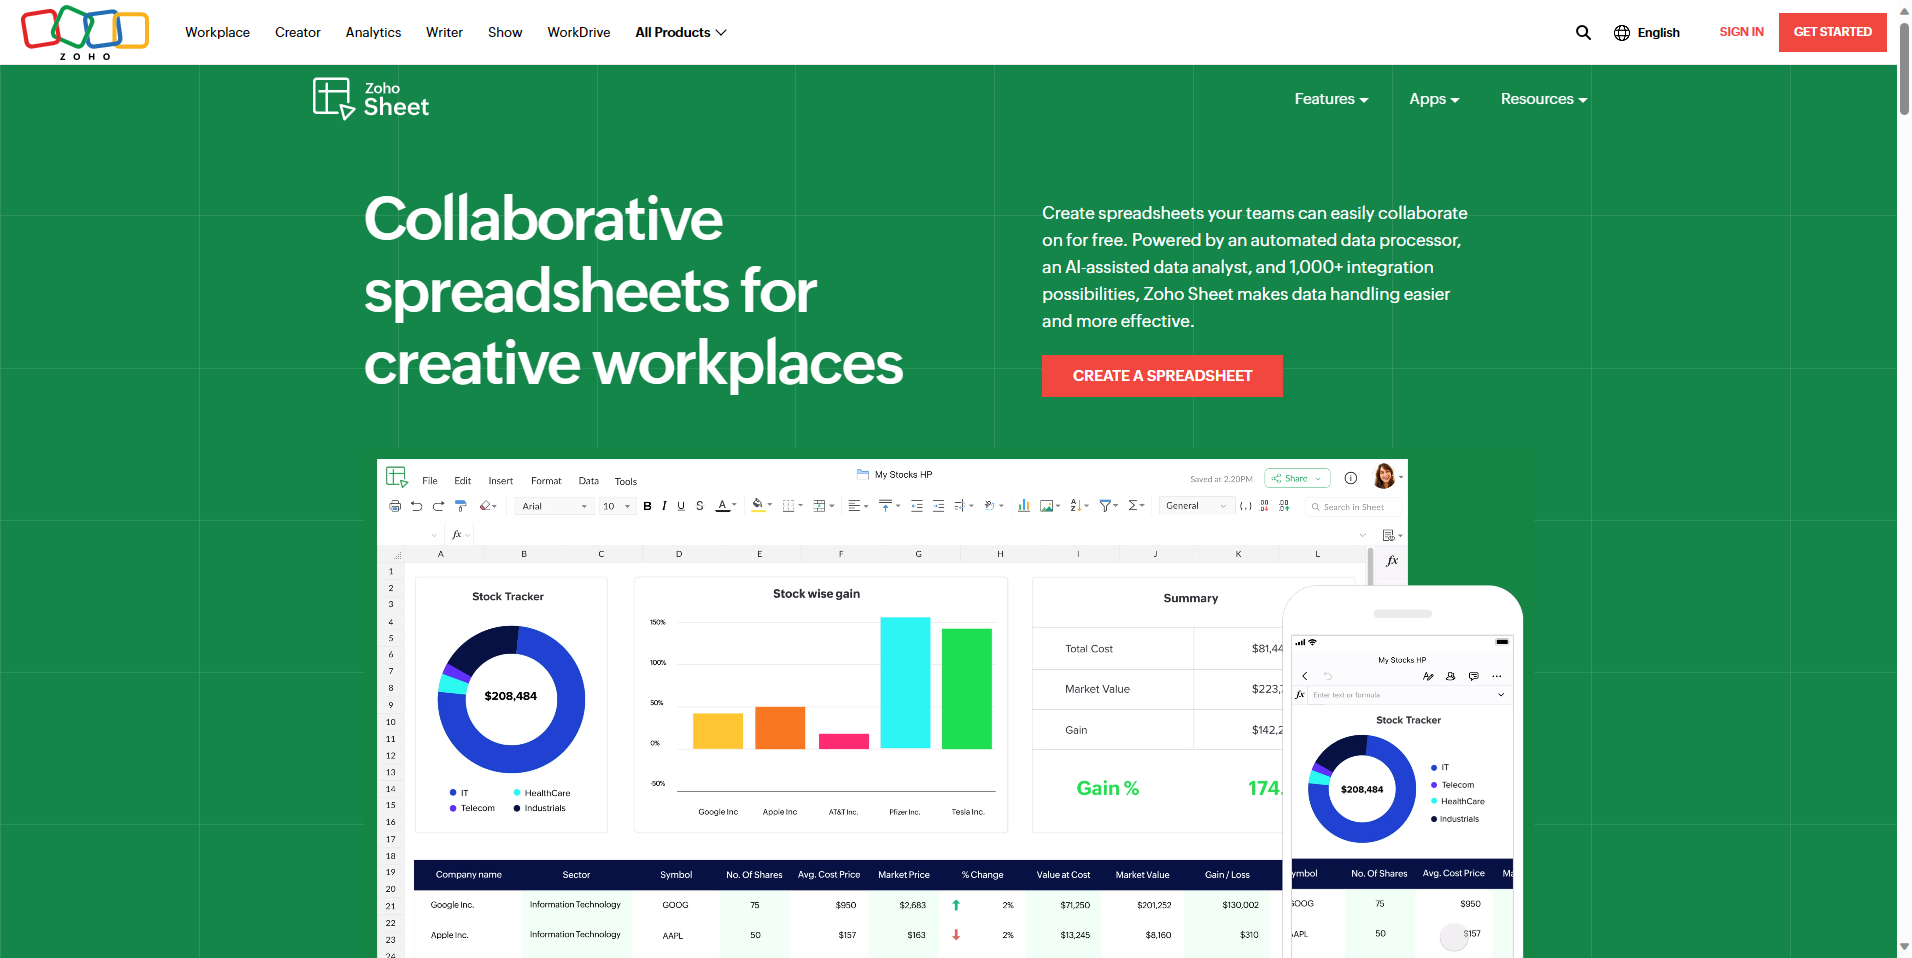Click the globe language icon
Image resolution: width=1912 pixels, height=958 pixels.
pos(1622,32)
